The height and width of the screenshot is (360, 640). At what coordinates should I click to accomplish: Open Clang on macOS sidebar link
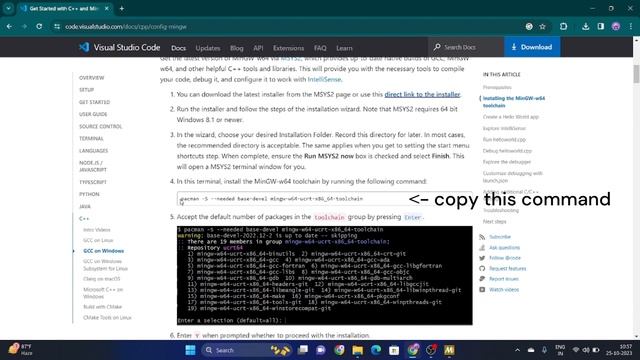[x=102, y=279]
